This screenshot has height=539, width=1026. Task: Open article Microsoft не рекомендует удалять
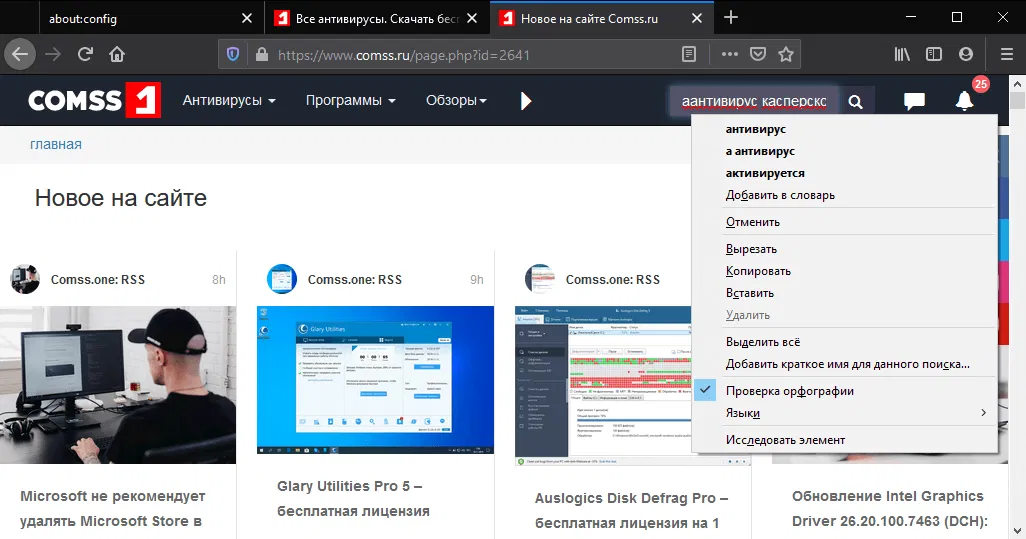point(113,509)
